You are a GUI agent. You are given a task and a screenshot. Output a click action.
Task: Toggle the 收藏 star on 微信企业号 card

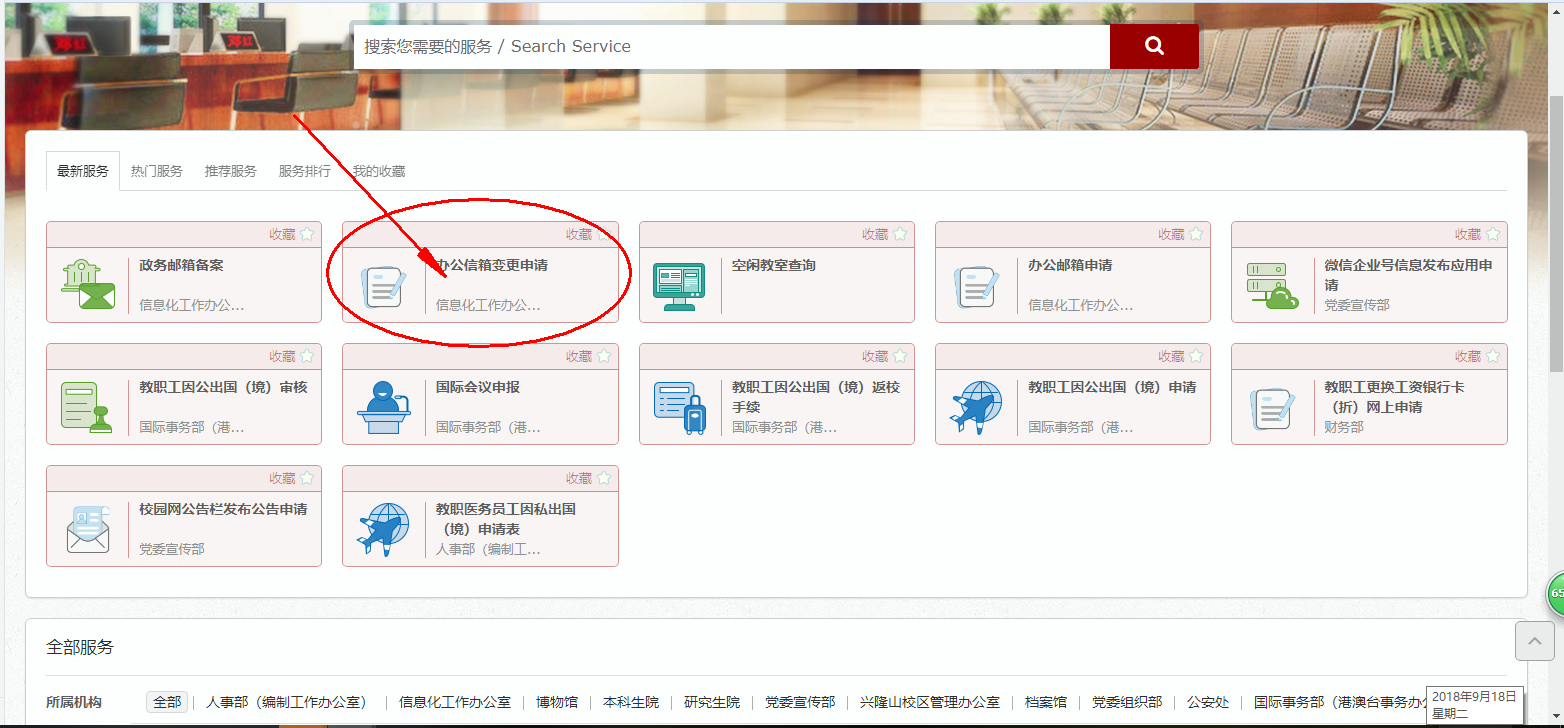click(x=1493, y=233)
